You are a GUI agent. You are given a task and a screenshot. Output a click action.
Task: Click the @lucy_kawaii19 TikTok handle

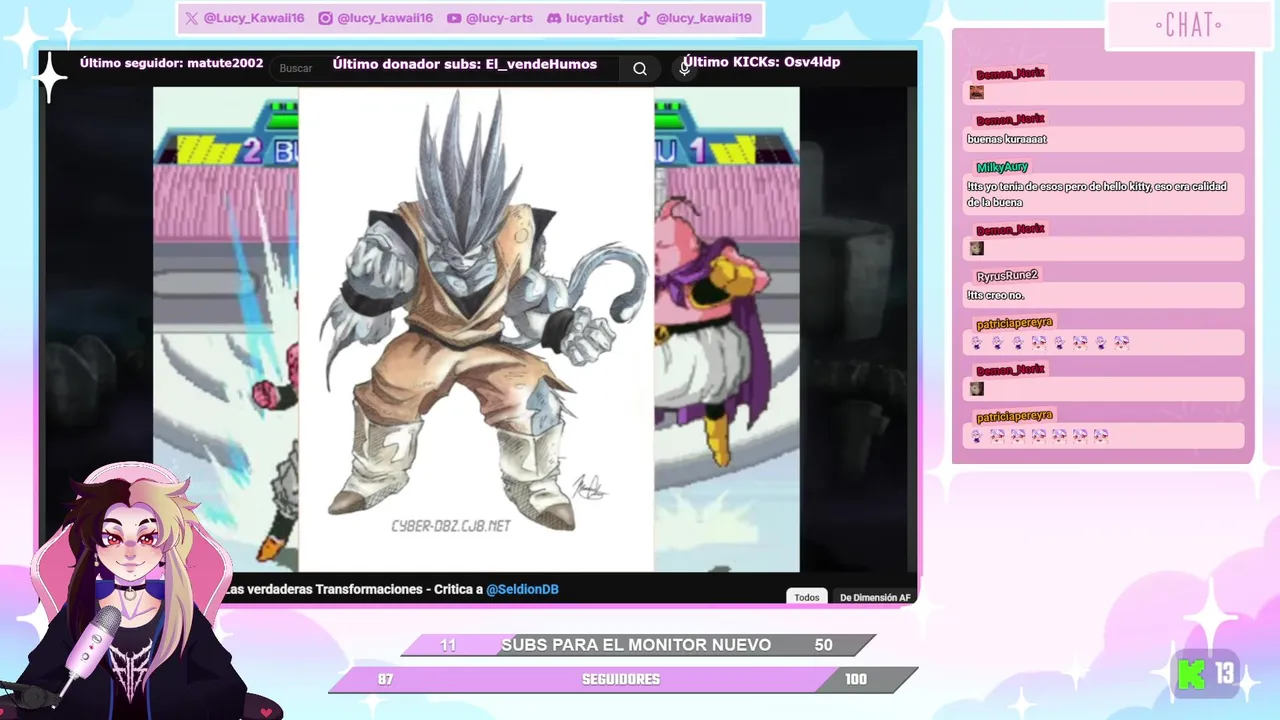tap(704, 18)
